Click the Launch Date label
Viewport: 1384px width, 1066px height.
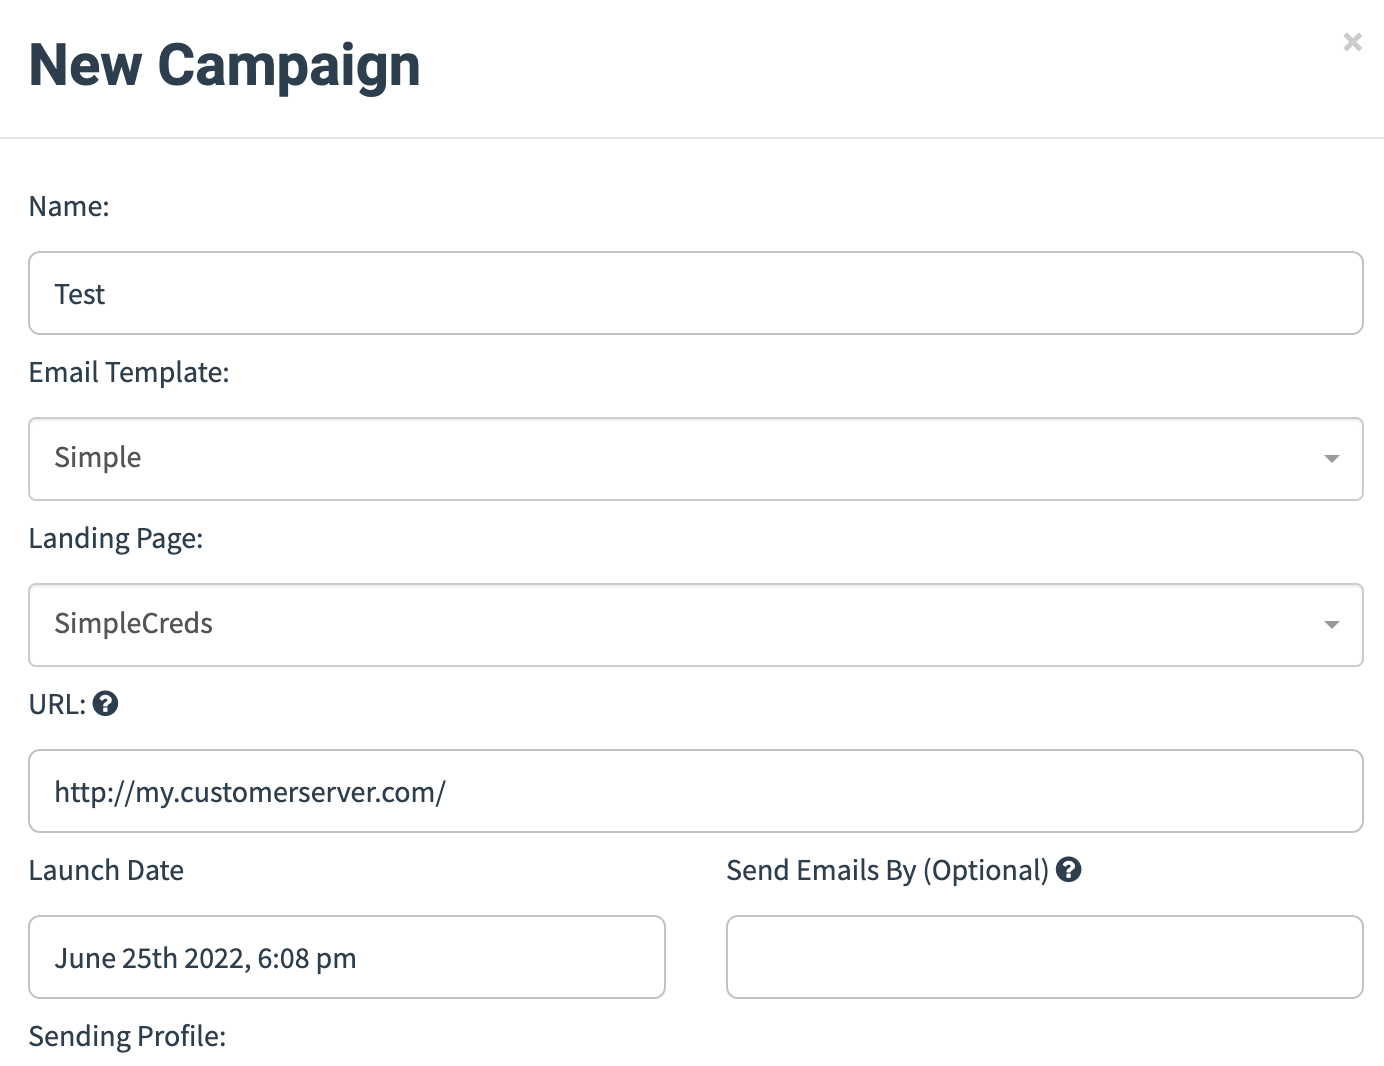click(106, 870)
